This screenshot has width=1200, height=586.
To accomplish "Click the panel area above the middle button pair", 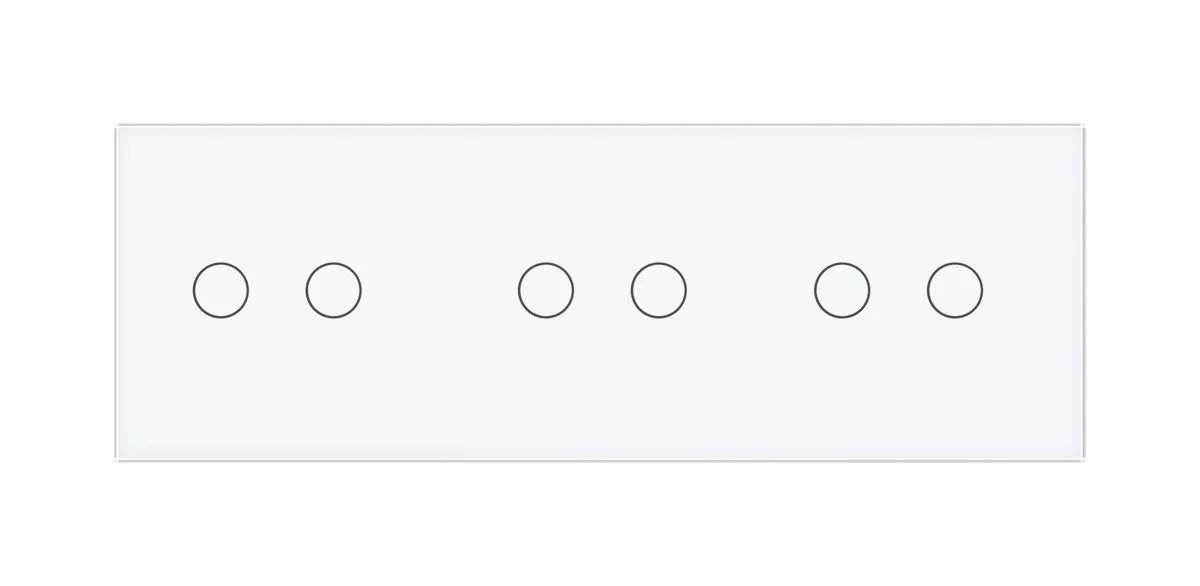I will (602, 195).
